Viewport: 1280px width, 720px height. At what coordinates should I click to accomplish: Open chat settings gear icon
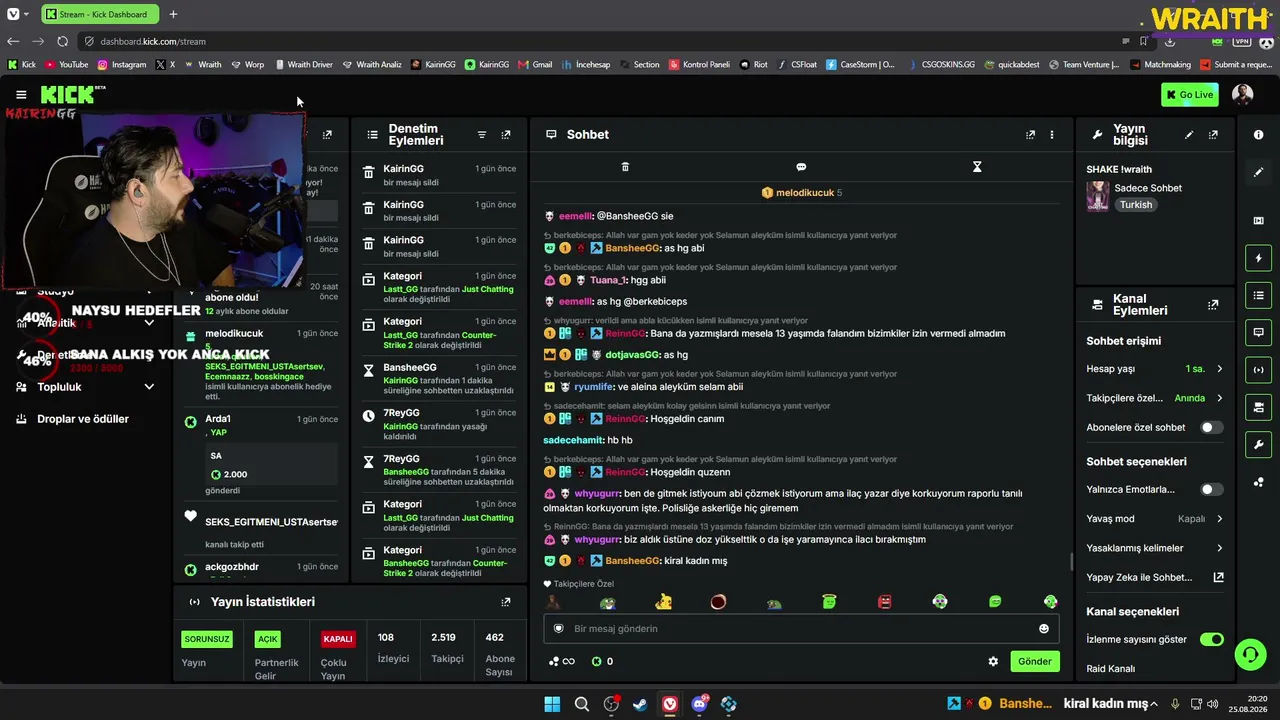(x=993, y=662)
